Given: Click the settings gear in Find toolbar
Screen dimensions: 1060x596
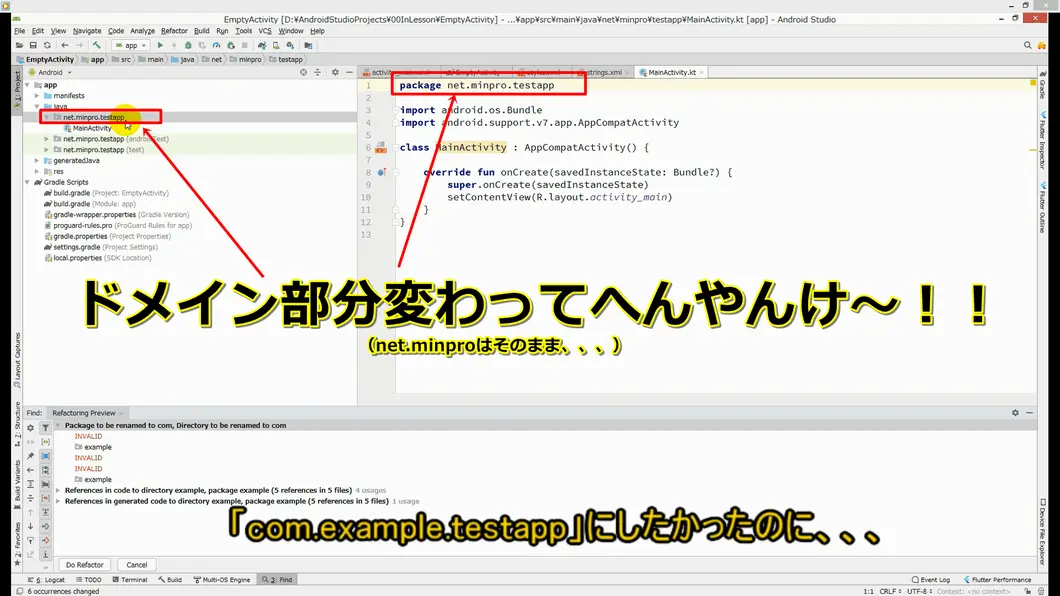Looking at the screenshot, I should click(x=30, y=428).
